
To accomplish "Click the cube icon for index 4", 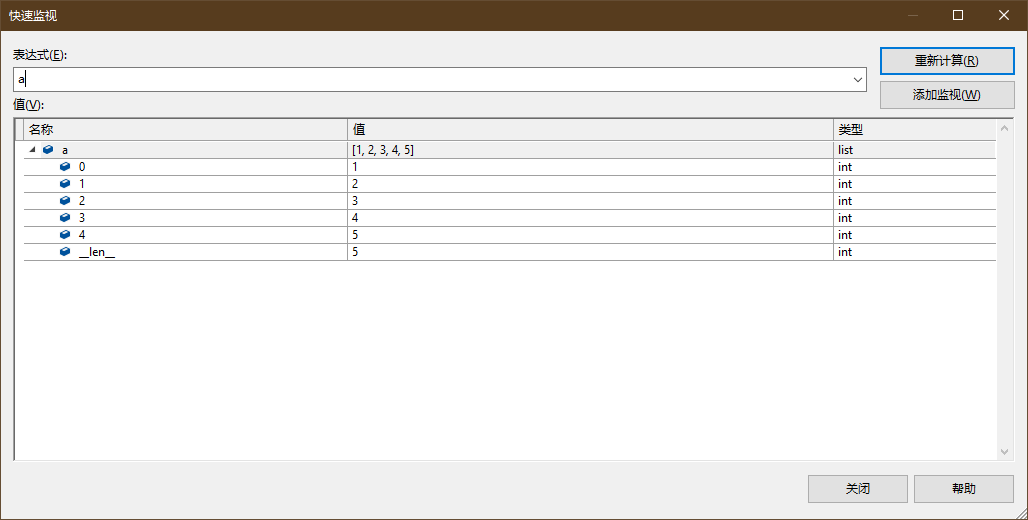I will 65,235.
